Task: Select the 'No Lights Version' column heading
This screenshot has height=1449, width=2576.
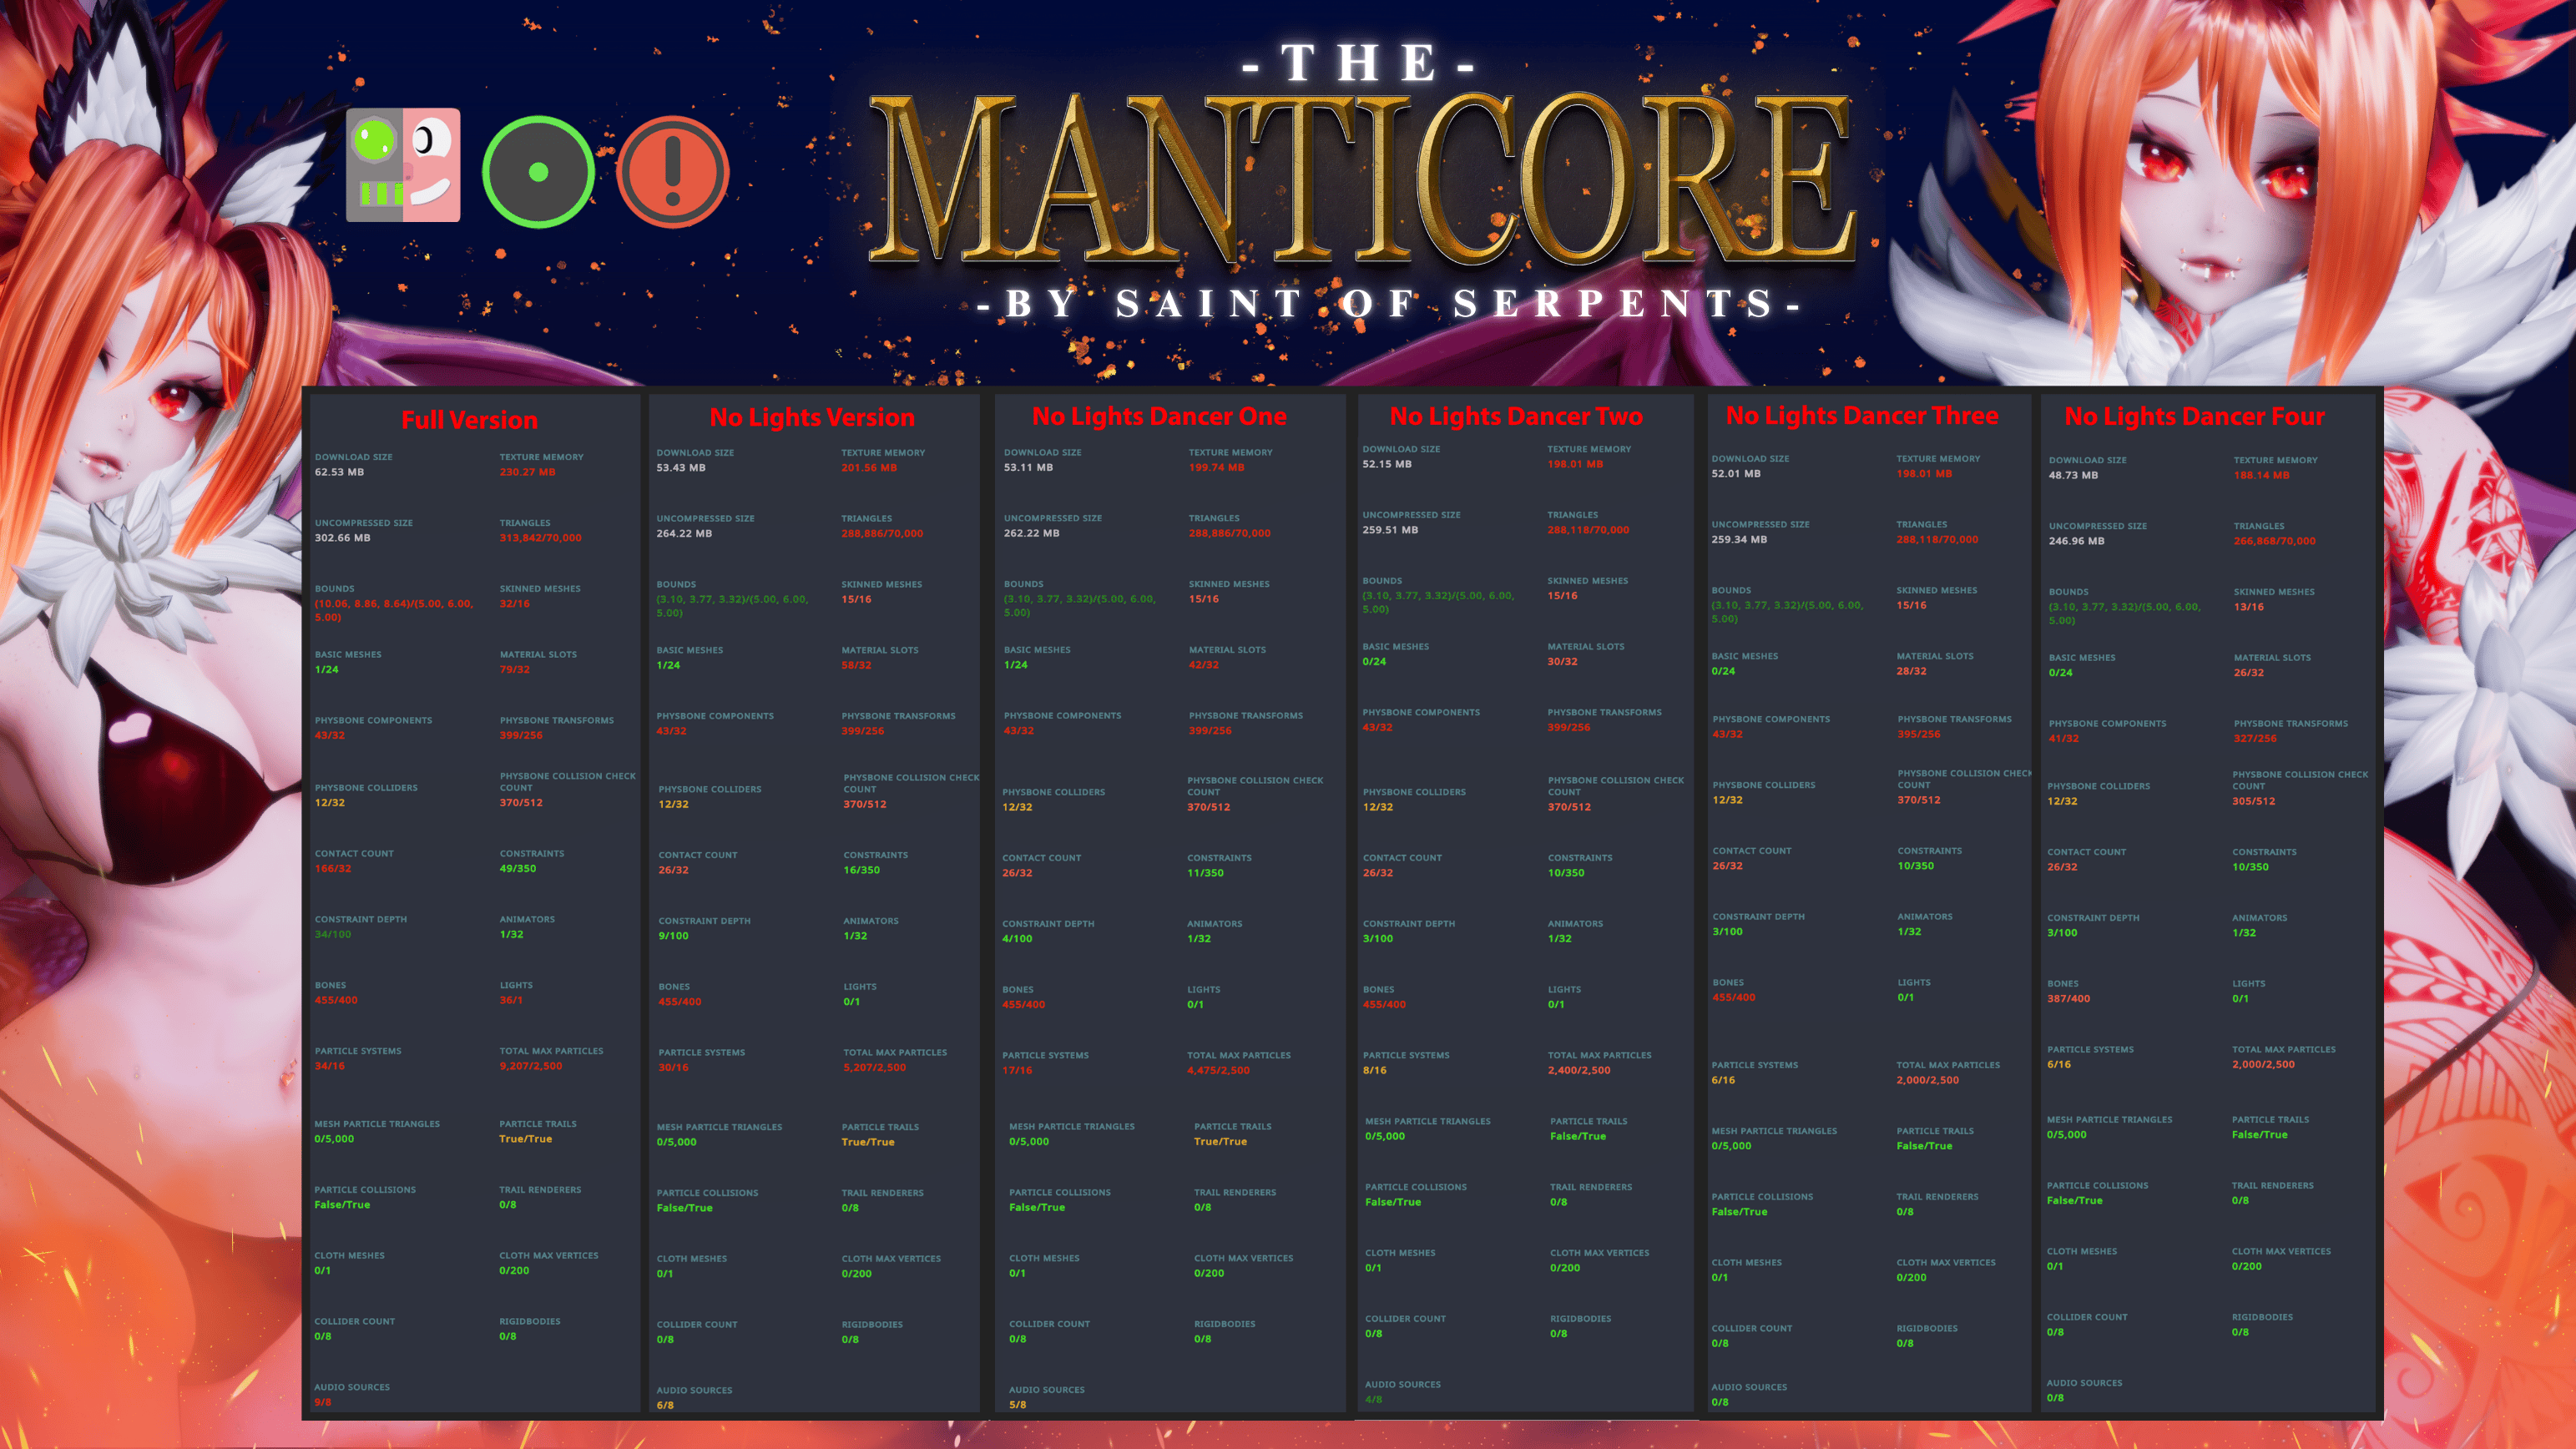Action: [x=812, y=417]
